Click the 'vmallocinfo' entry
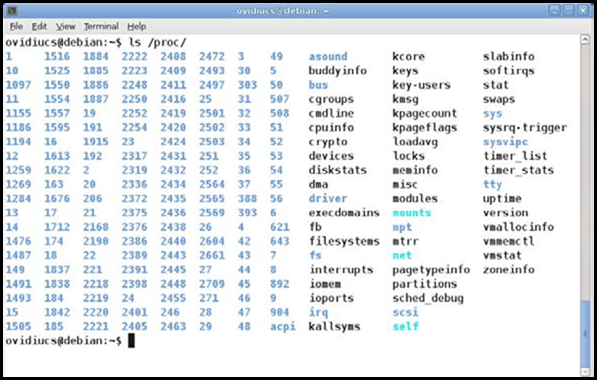This screenshot has height=380, width=597. click(518, 227)
